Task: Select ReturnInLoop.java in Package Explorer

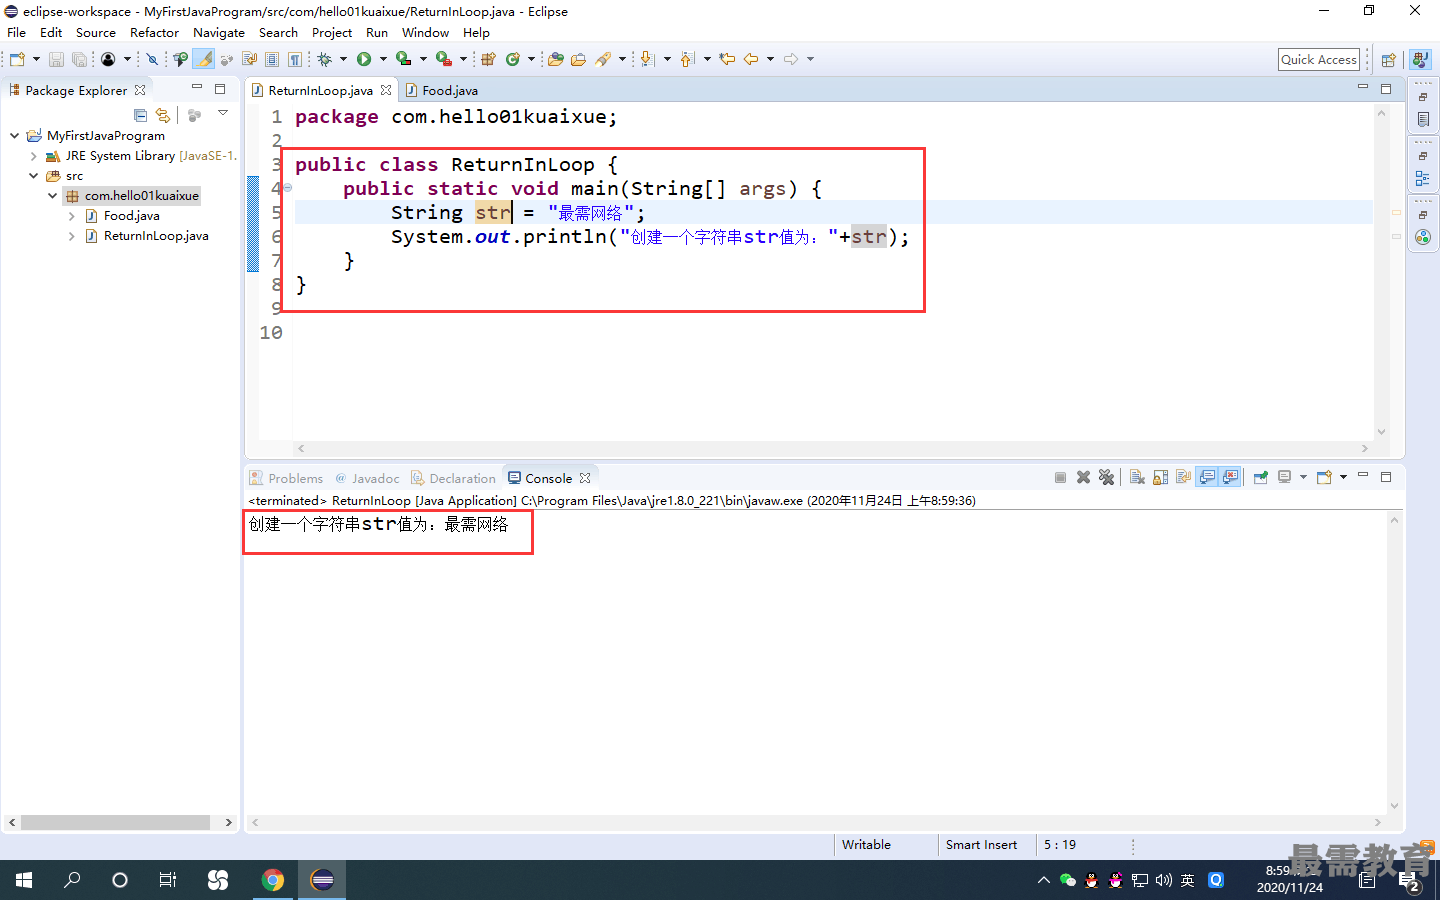Action: [156, 236]
